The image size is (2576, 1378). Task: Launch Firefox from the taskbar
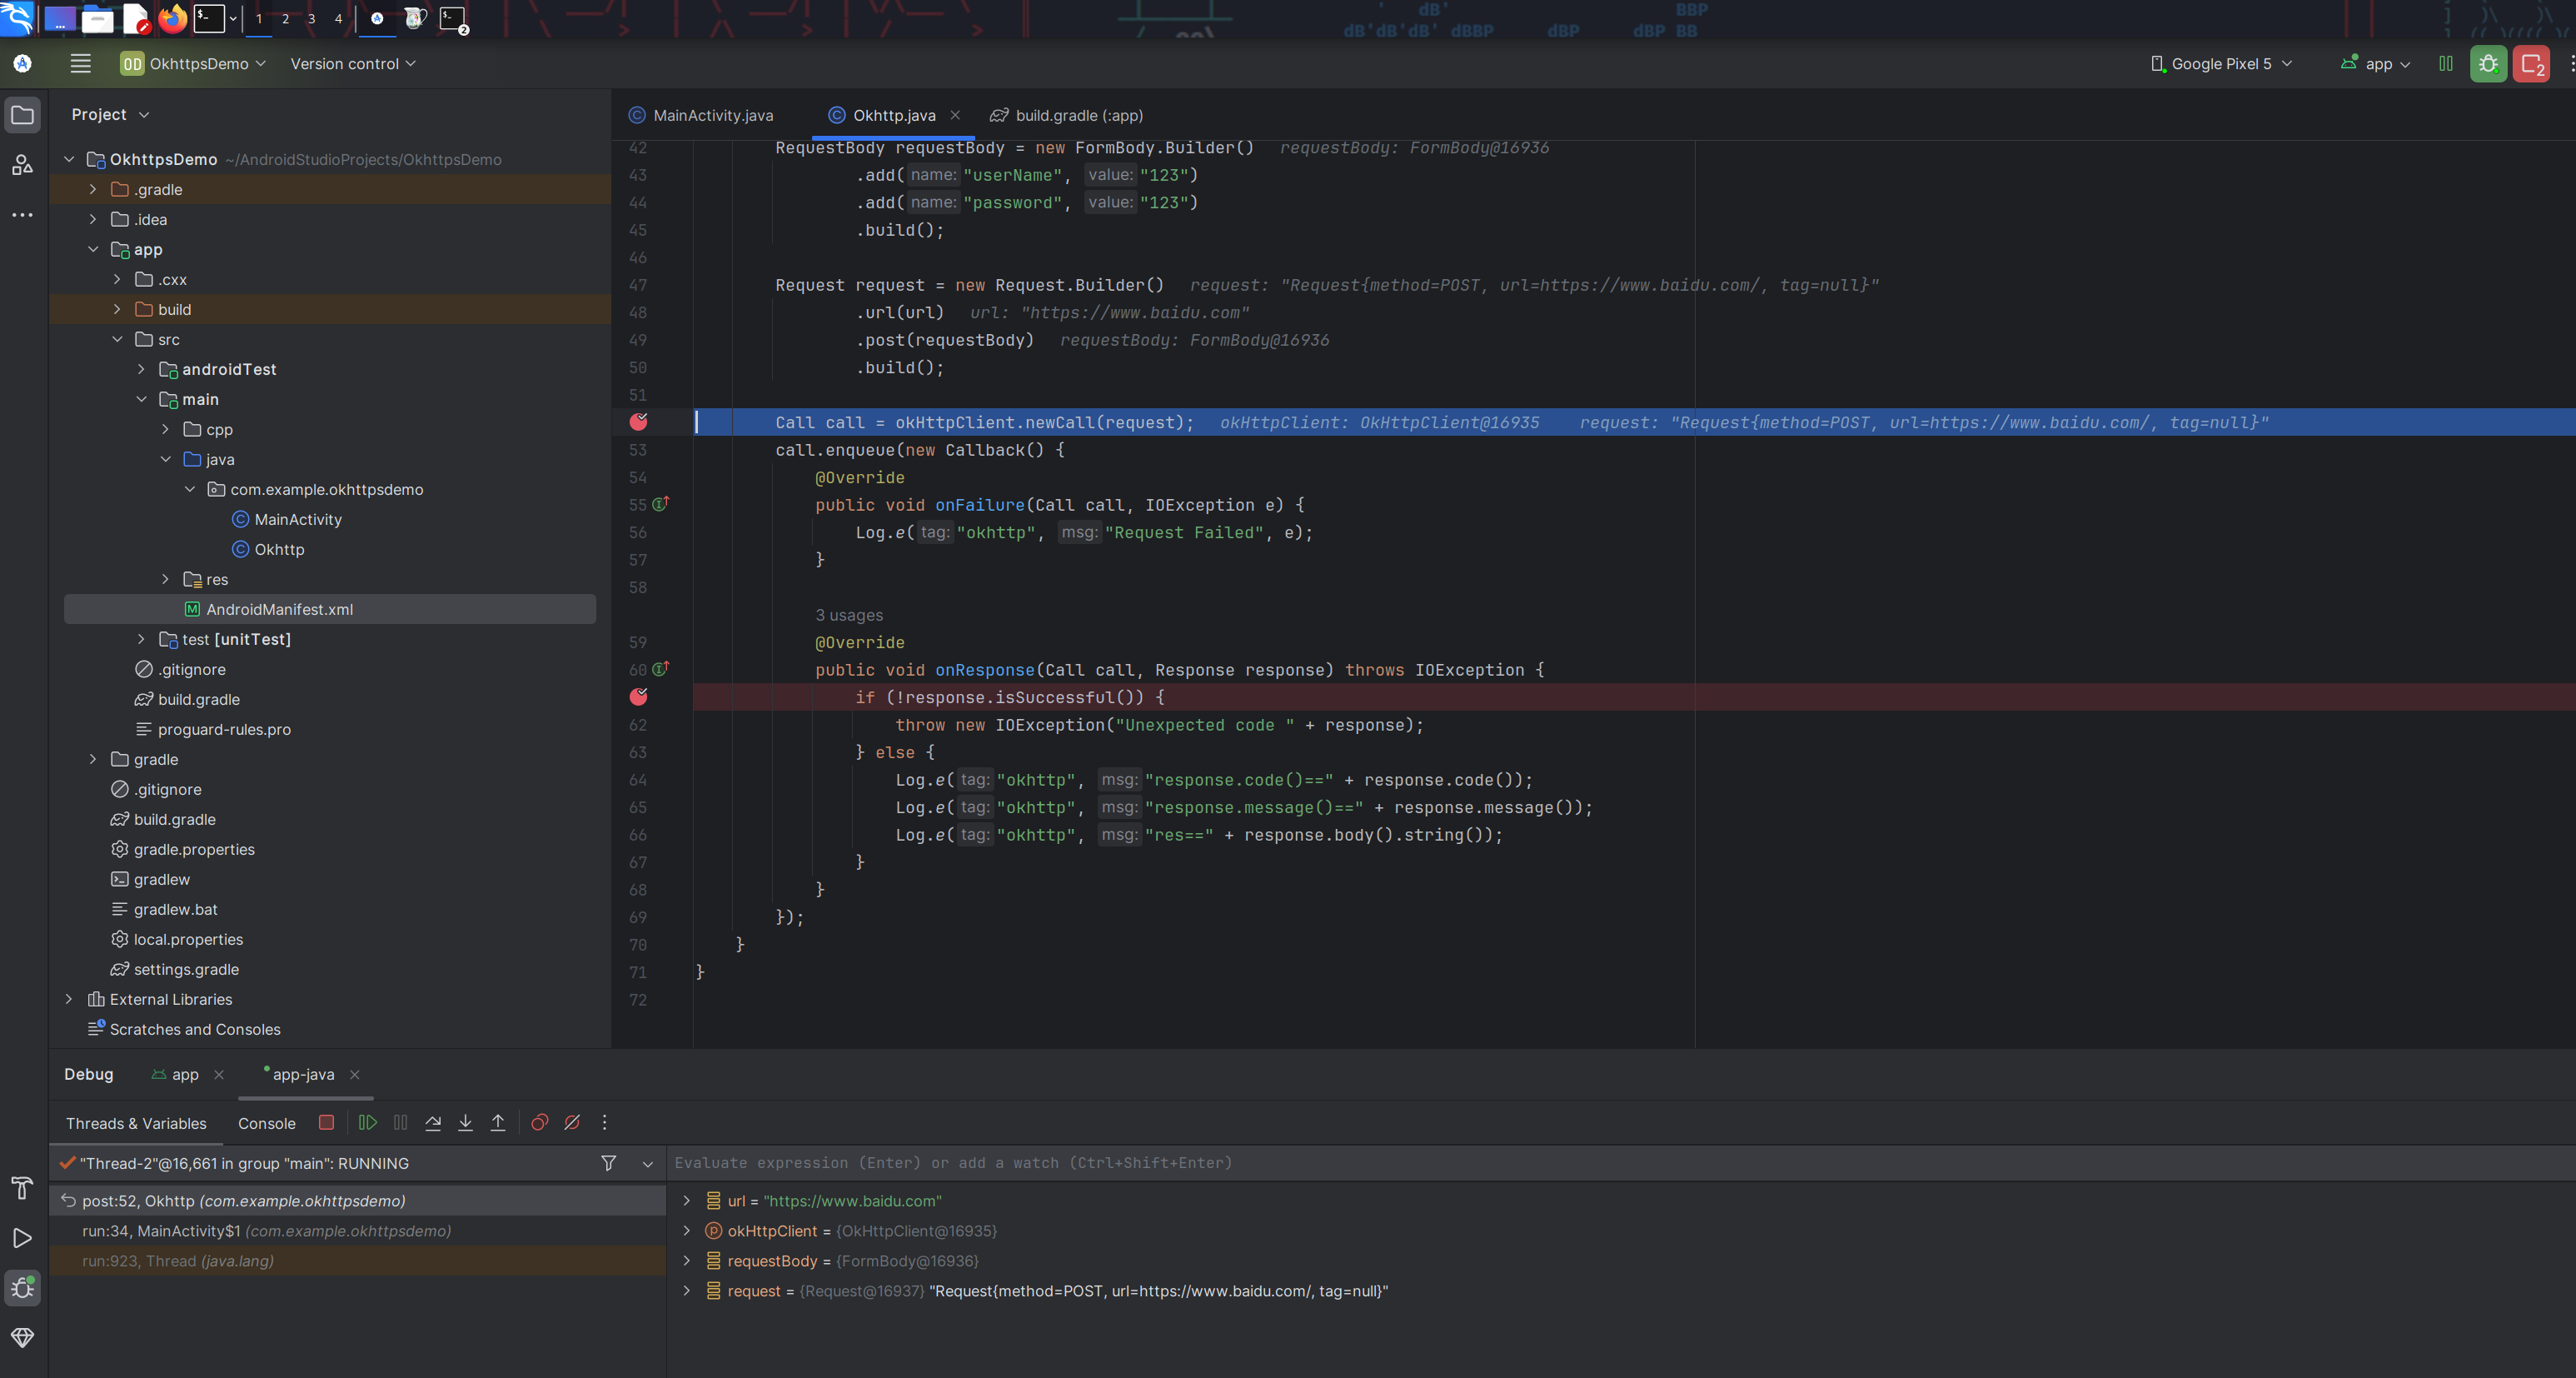[x=173, y=18]
